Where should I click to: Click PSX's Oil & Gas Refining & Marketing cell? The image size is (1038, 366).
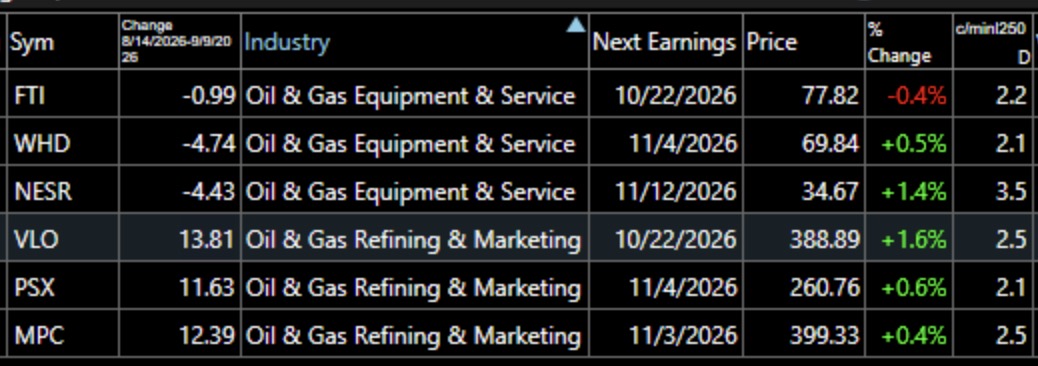(415, 288)
